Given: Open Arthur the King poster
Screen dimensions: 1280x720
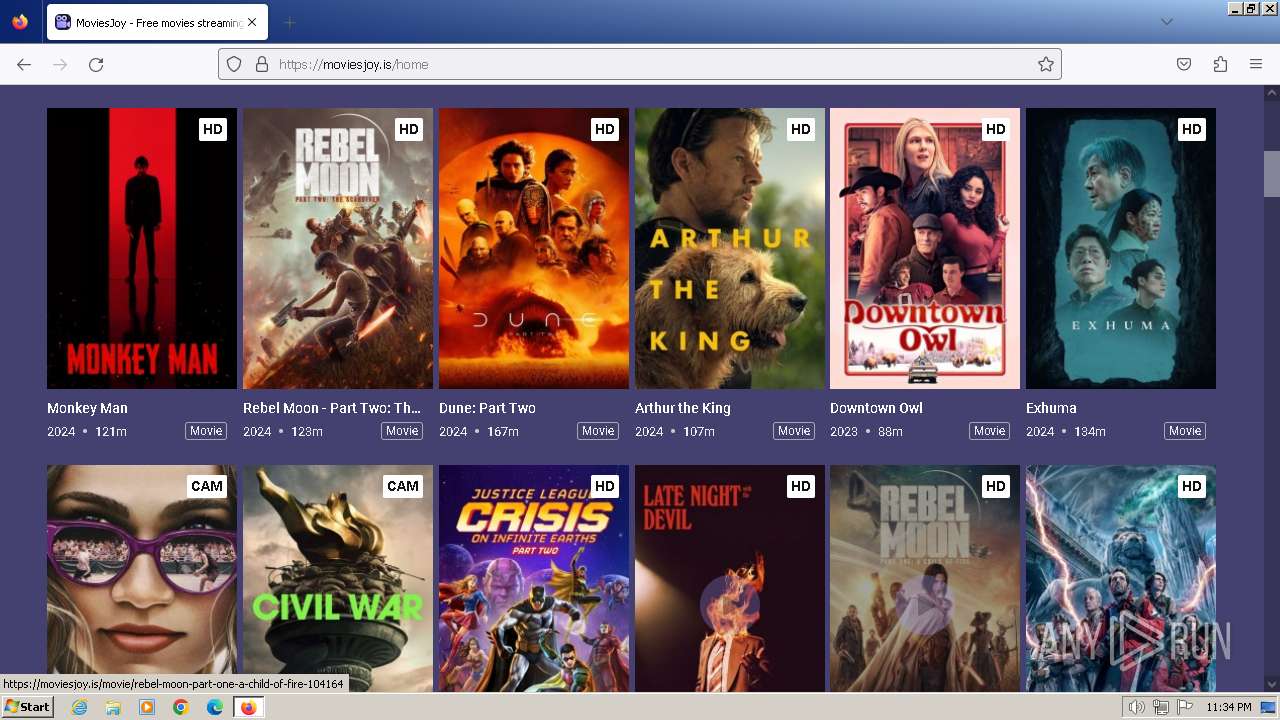Looking at the screenshot, I should pyautogui.click(x=730, y=248).
